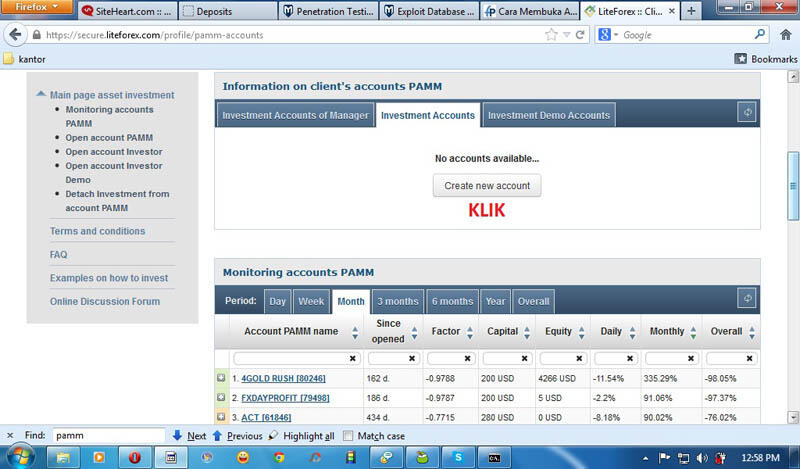Click the search magnifier in the Google box
This screenshot has width=800, height=469.
(760, 34)
